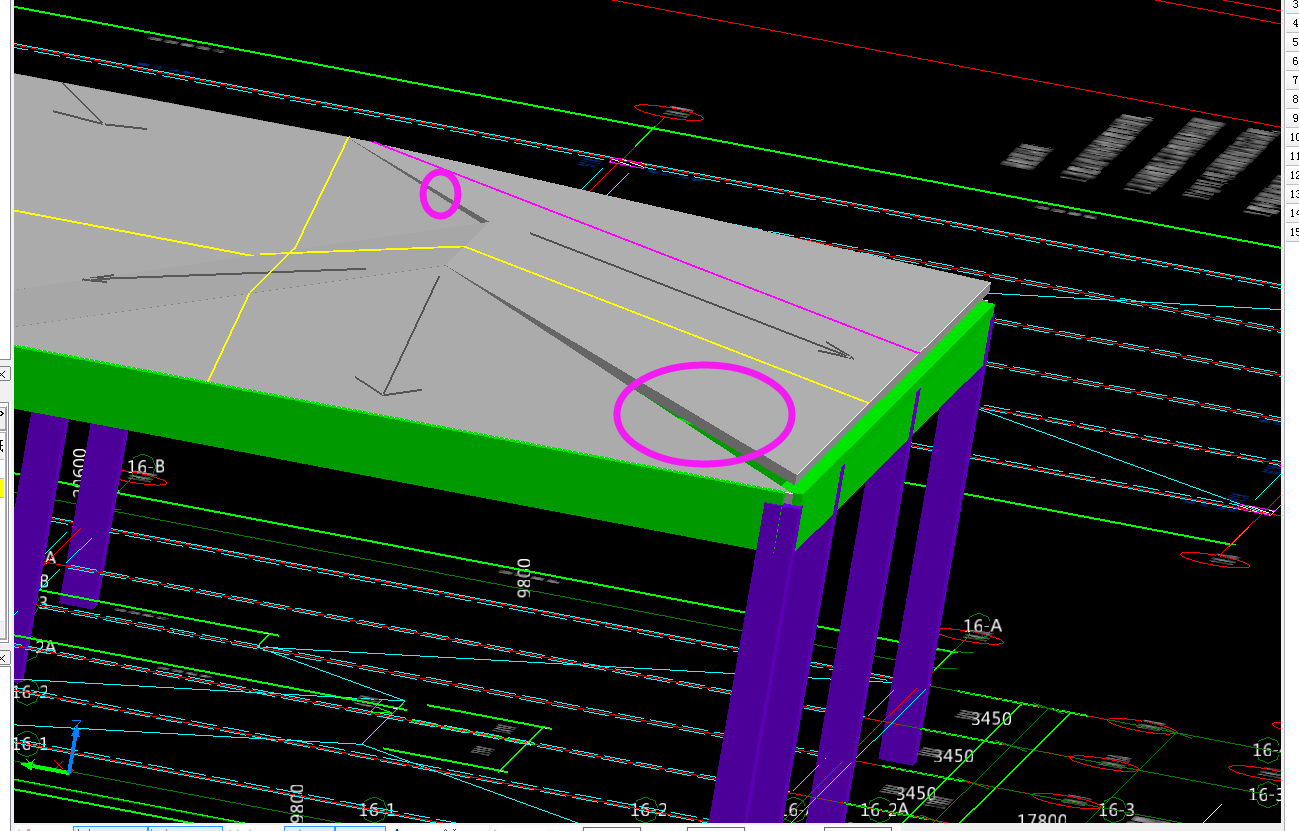The image size is (1299, 831).
Task: Click the 16-2A grid axis label
Action: [884, 810]
